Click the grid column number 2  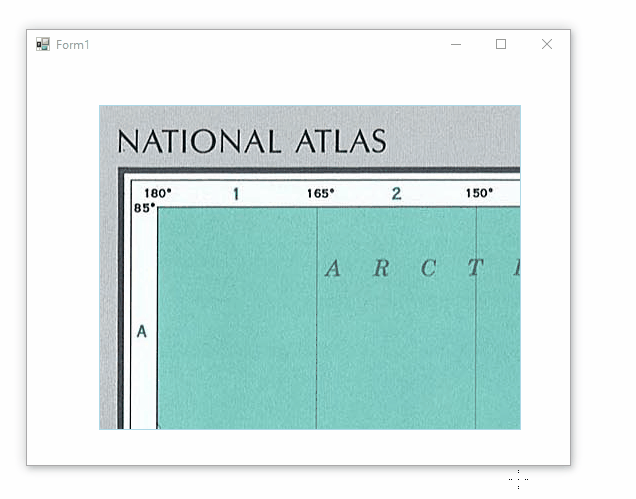[396, 194]
